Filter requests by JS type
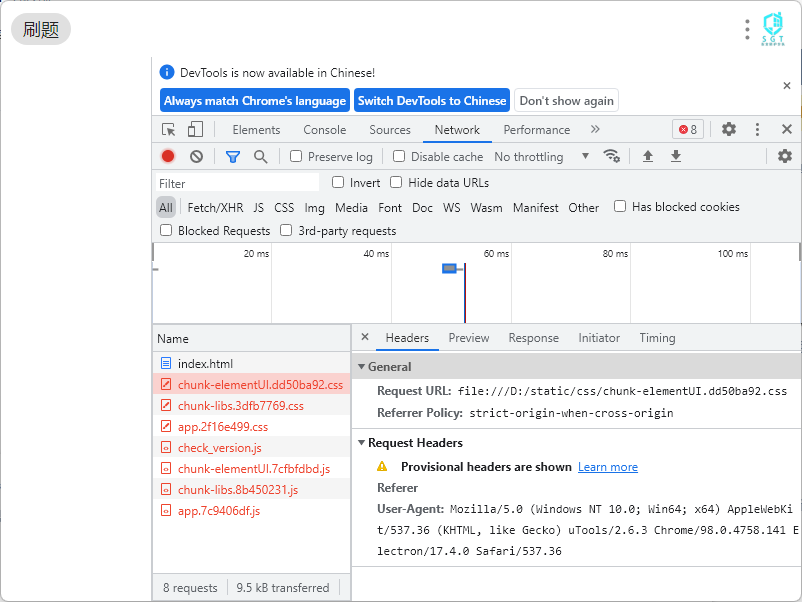The image size is (802, 602). click(258, 208)
